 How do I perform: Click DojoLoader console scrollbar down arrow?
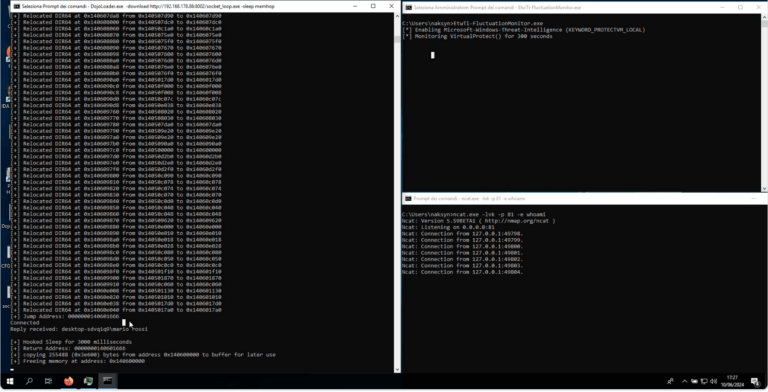click(397, 369)
